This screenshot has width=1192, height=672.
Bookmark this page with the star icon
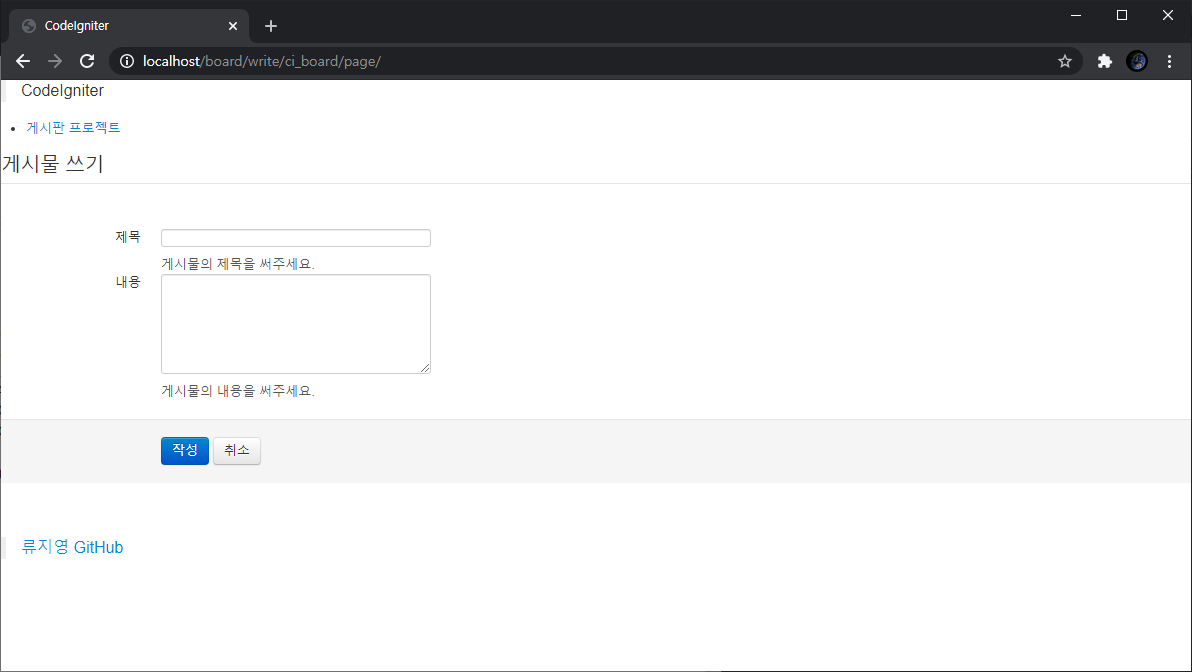click(x=1064, y=61)
